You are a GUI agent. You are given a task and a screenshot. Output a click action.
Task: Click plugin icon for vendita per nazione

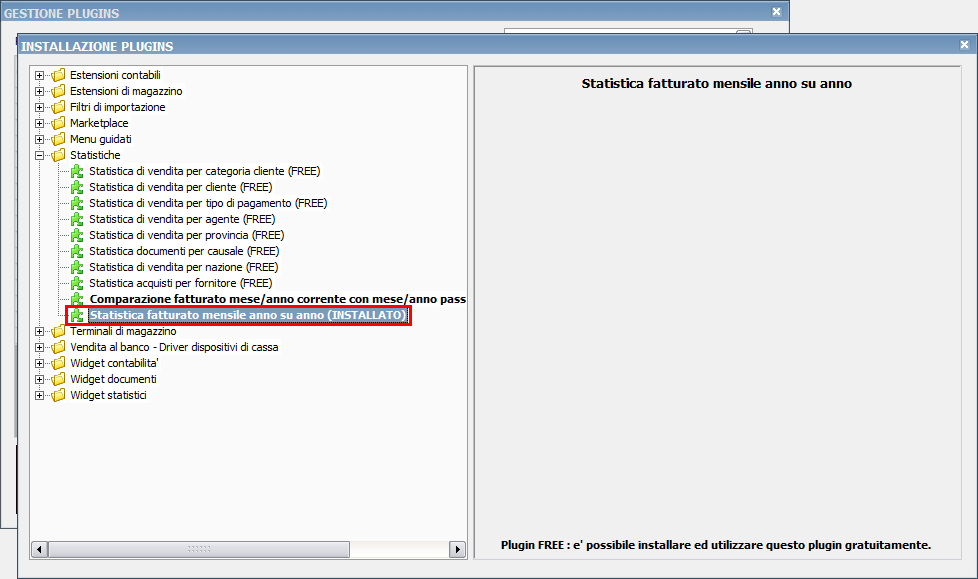[77, 267]
